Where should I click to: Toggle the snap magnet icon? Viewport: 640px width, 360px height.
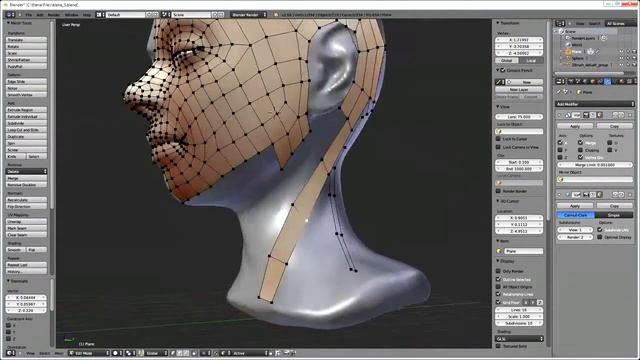216,353
